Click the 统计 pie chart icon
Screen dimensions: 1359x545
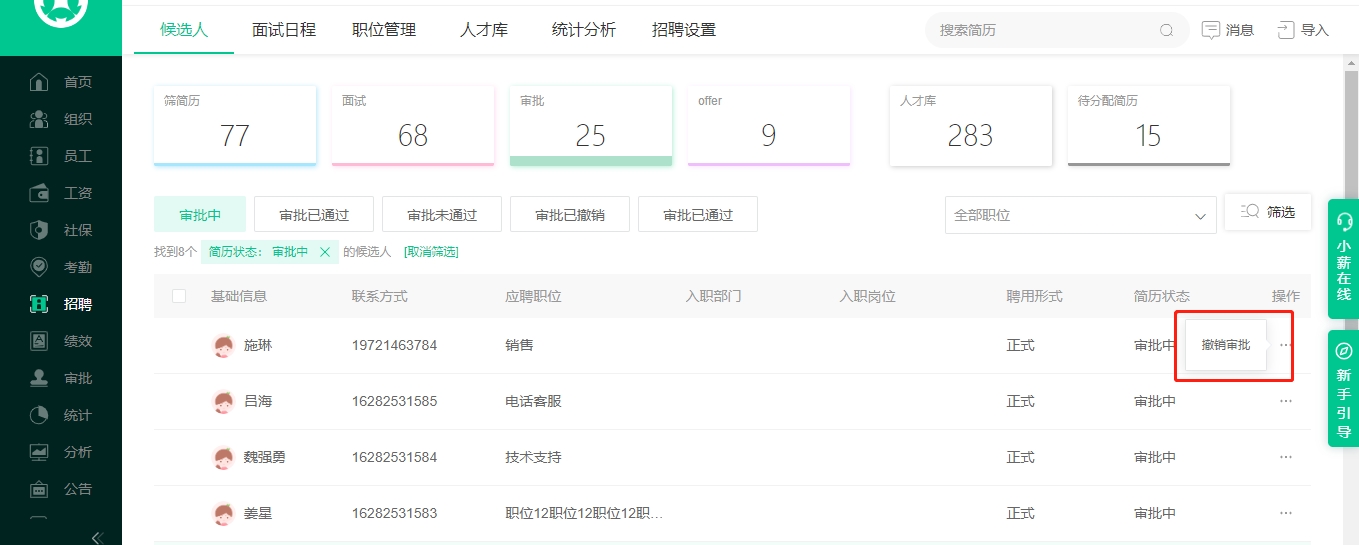tap(39, 415)
